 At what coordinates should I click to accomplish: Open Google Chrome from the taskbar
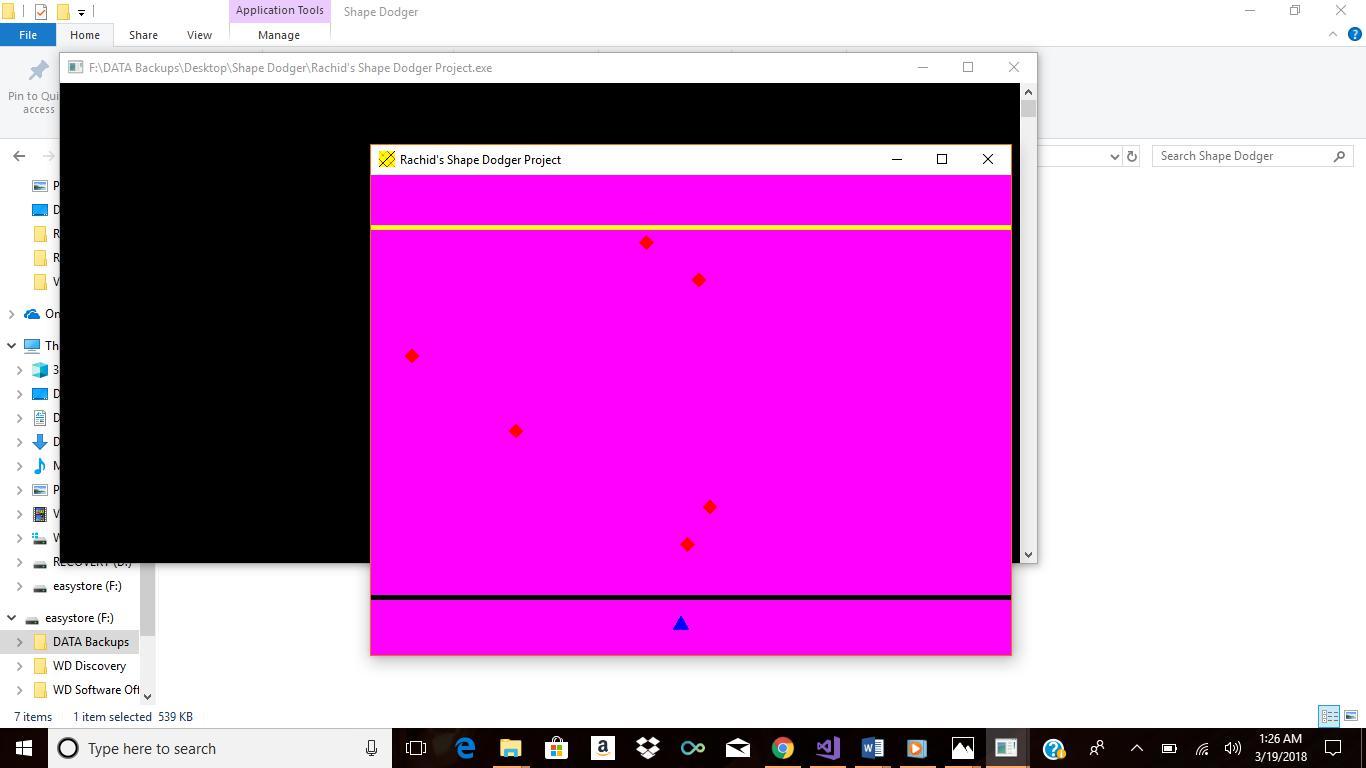(x=782, y=748)
